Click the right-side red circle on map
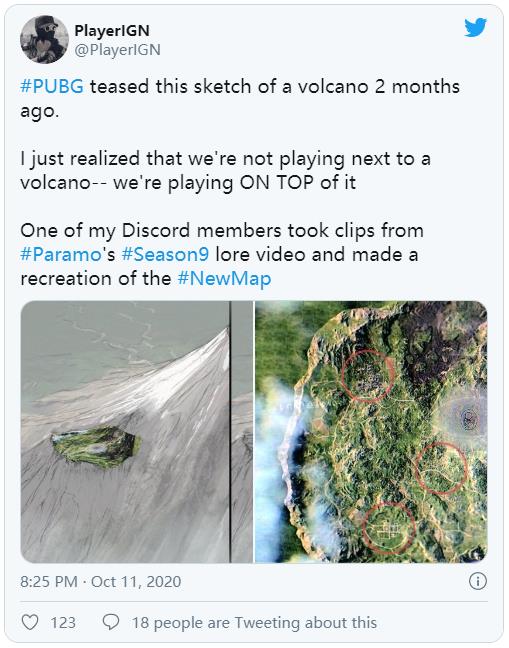509x648 pixels. point(440,468)
